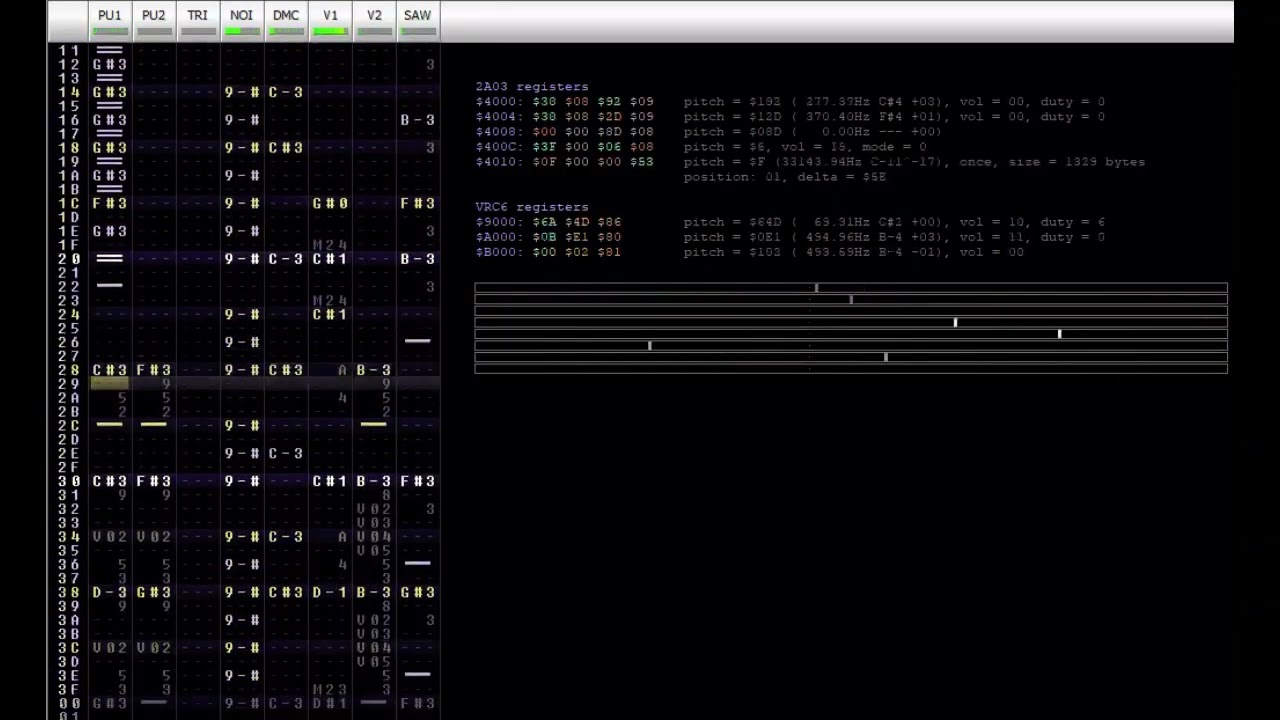Select the C#3 note in DMC row 18
This screenshot has width=1280, height=720.
tap(286, 148)
